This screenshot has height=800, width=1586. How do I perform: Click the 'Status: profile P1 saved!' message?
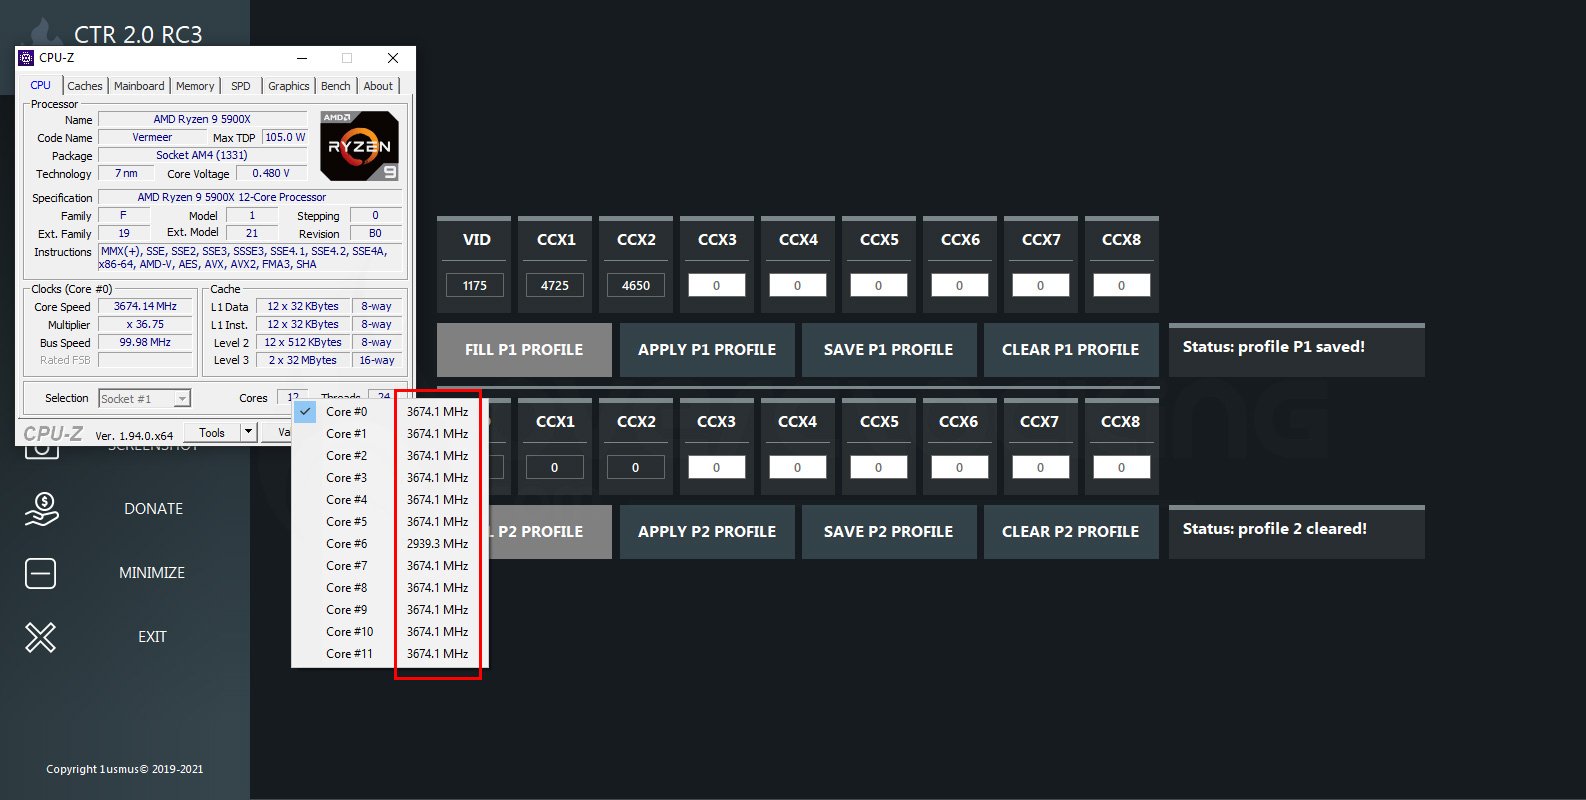tap(1273, 347)
